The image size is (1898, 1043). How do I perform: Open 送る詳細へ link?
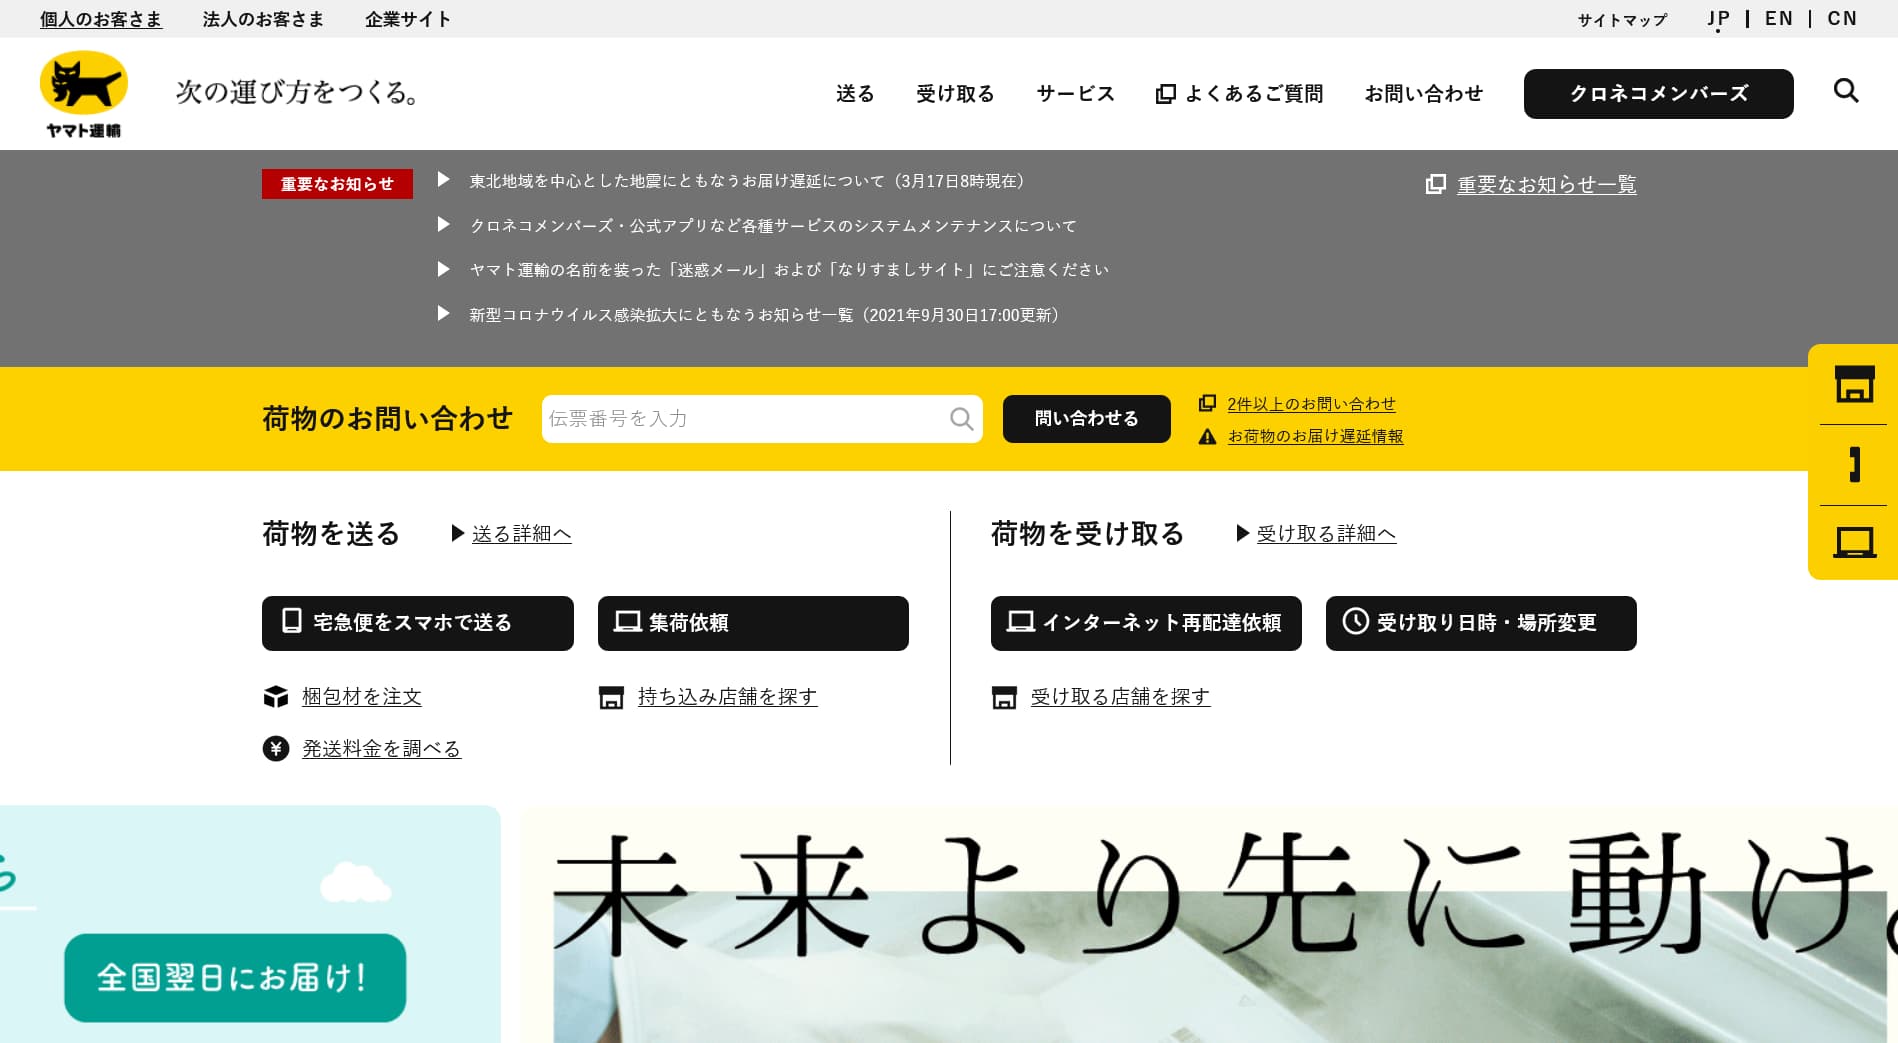[521, 534]
